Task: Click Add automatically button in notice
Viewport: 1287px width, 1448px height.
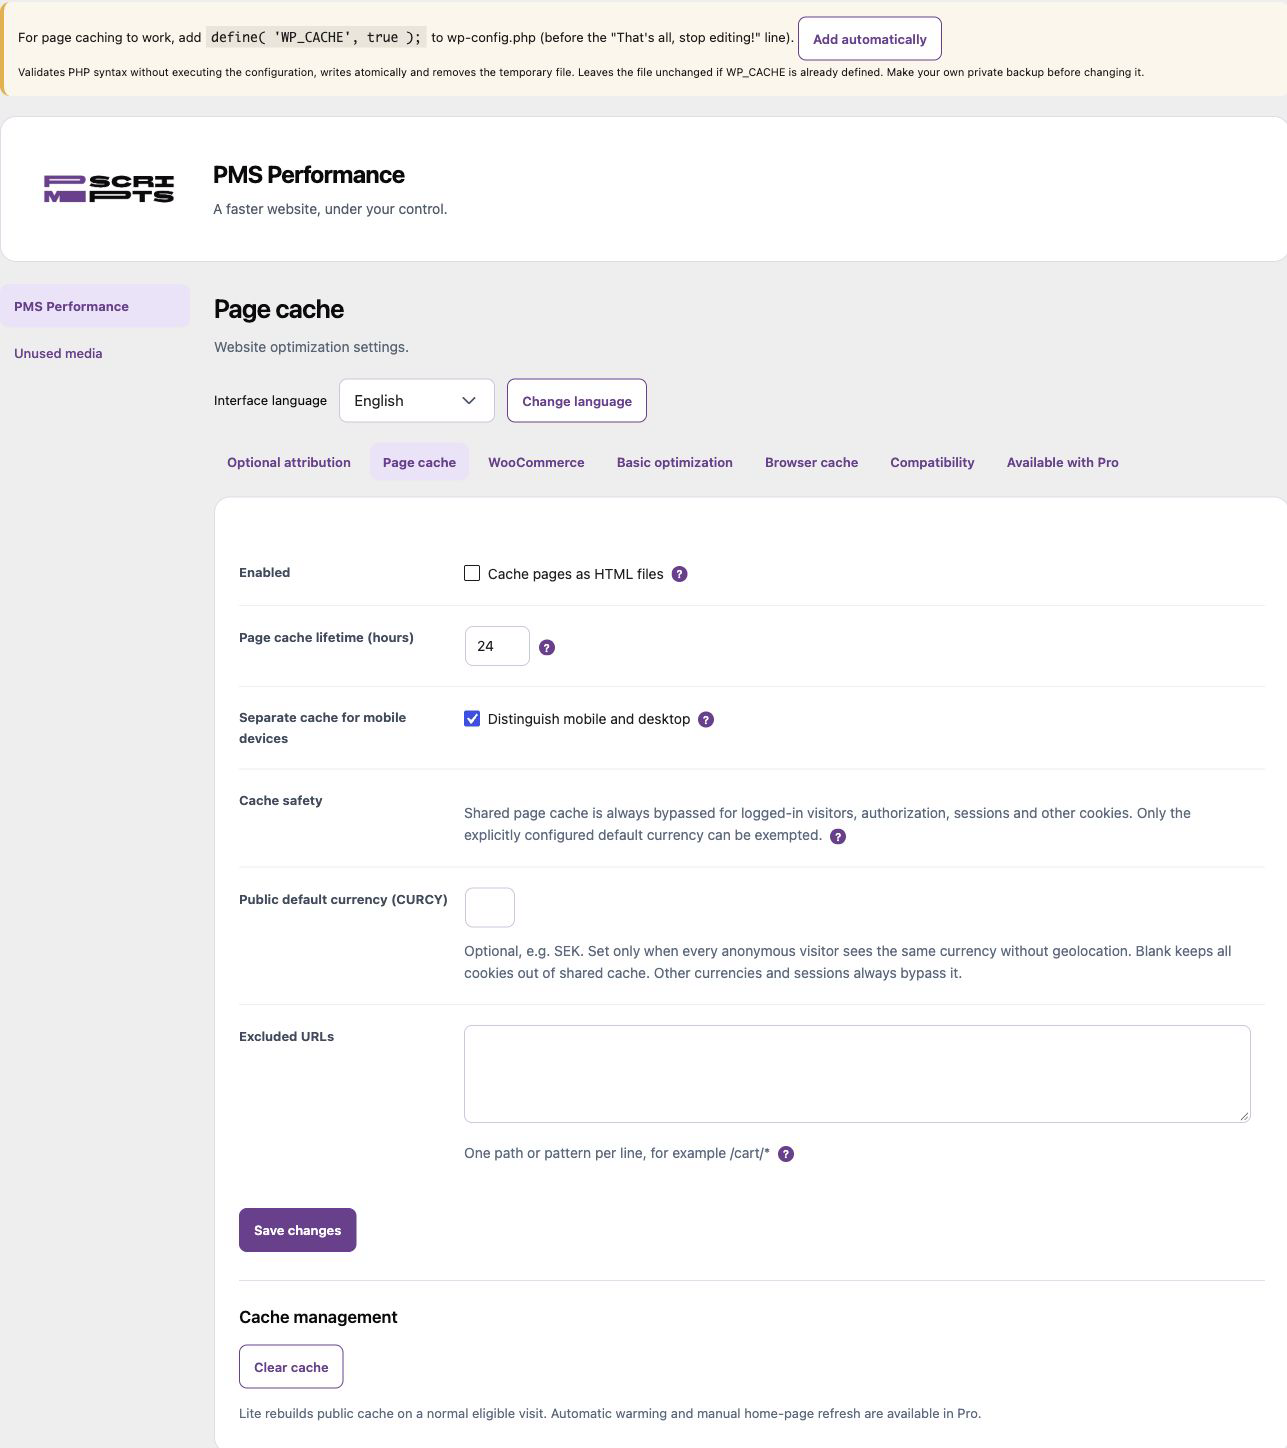Action: click(870, 39)
